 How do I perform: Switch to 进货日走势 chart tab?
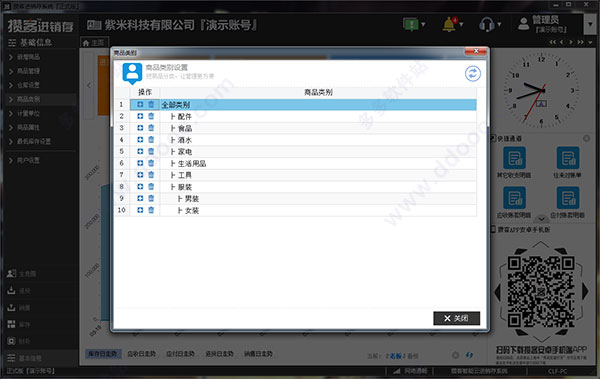pyautogui.click(x=219, y=354)
